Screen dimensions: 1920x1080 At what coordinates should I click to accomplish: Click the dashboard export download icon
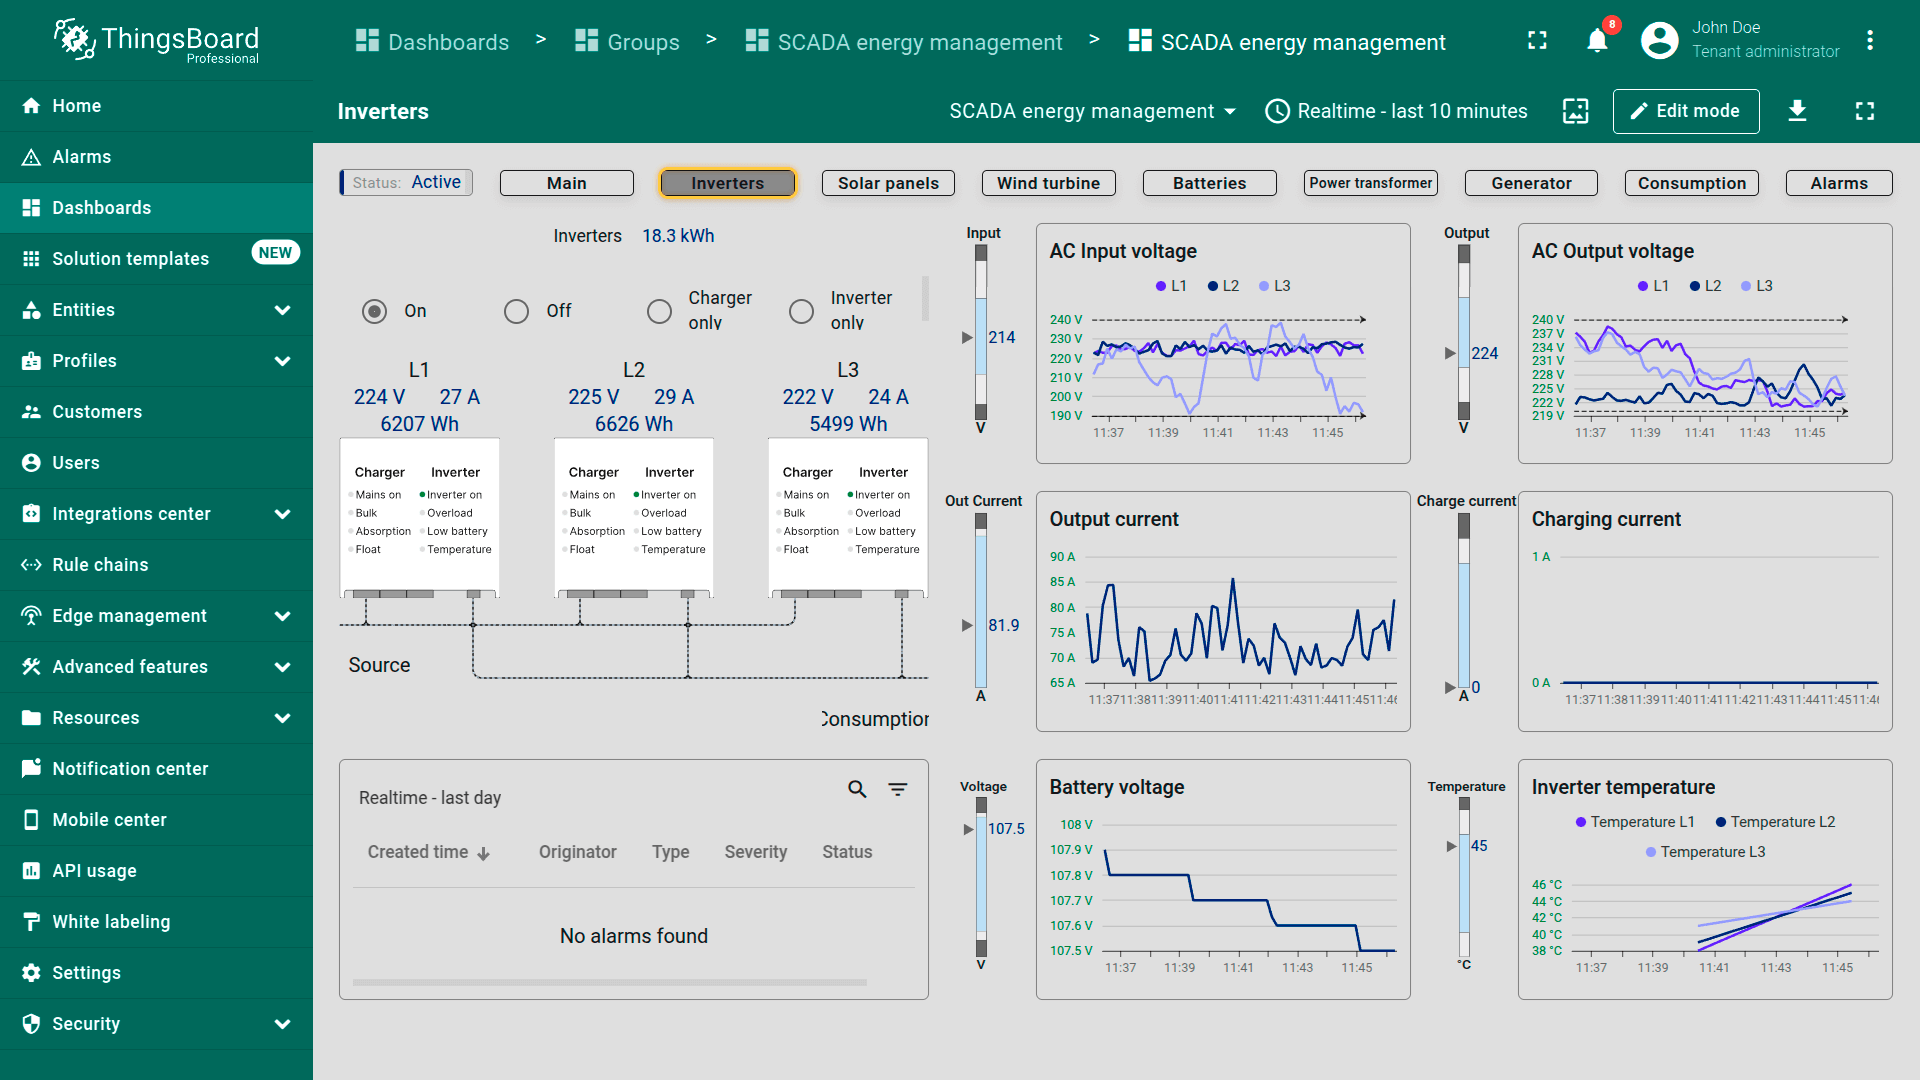1797,111
